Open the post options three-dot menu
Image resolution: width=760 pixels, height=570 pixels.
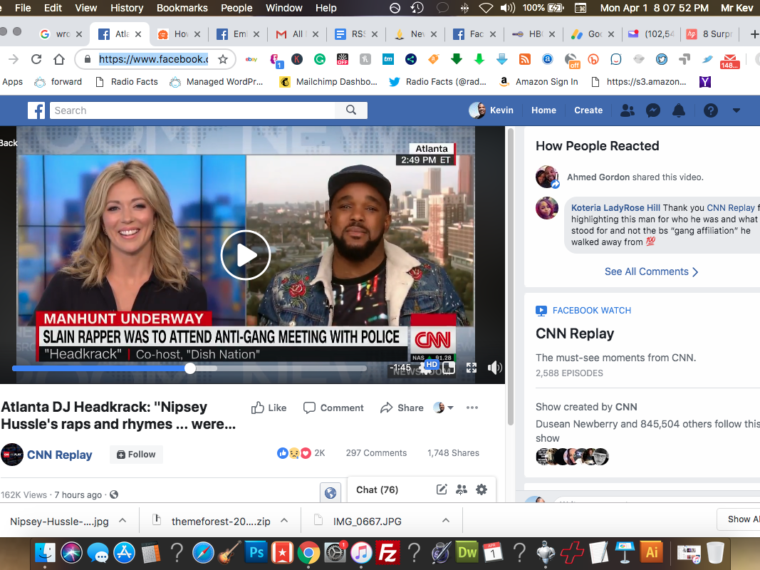point(472,408)
